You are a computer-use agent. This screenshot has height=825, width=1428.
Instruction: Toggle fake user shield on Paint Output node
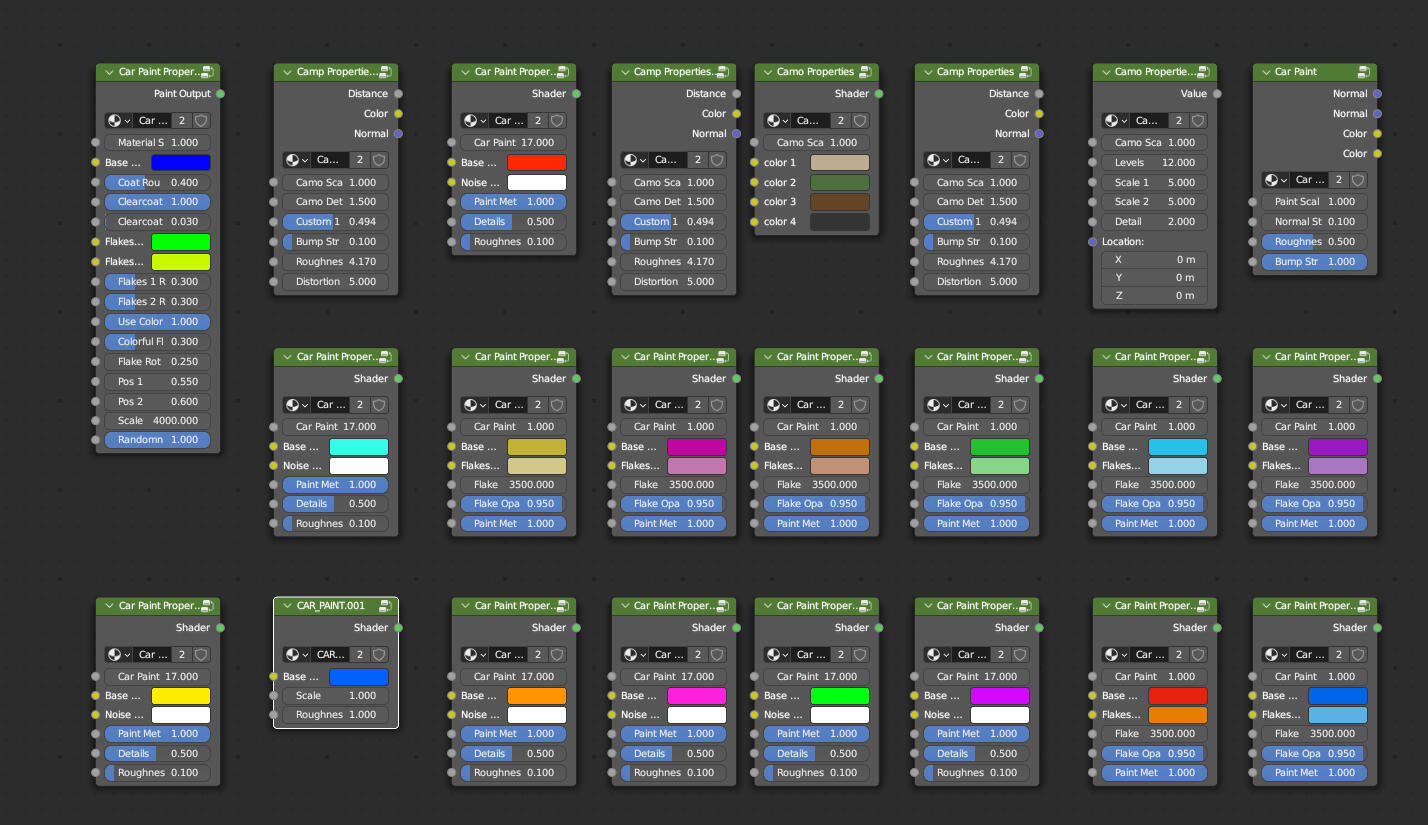(x=201, y=120)
